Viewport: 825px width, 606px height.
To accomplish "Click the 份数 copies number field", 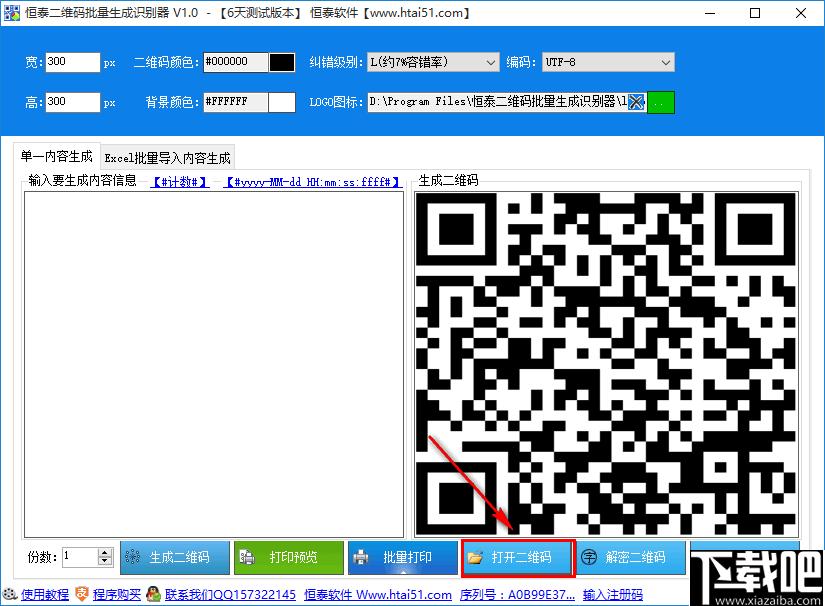I will tap(81, 557).
